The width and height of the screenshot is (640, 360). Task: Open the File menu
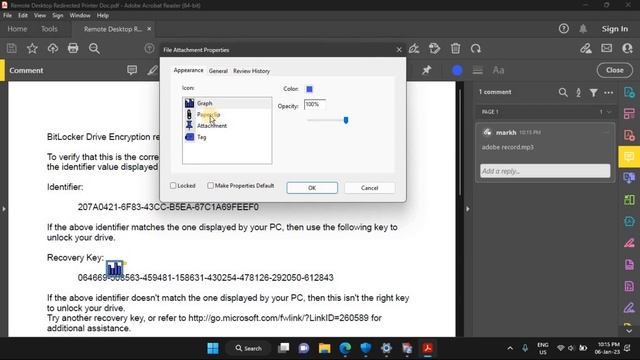click(7, 15)
